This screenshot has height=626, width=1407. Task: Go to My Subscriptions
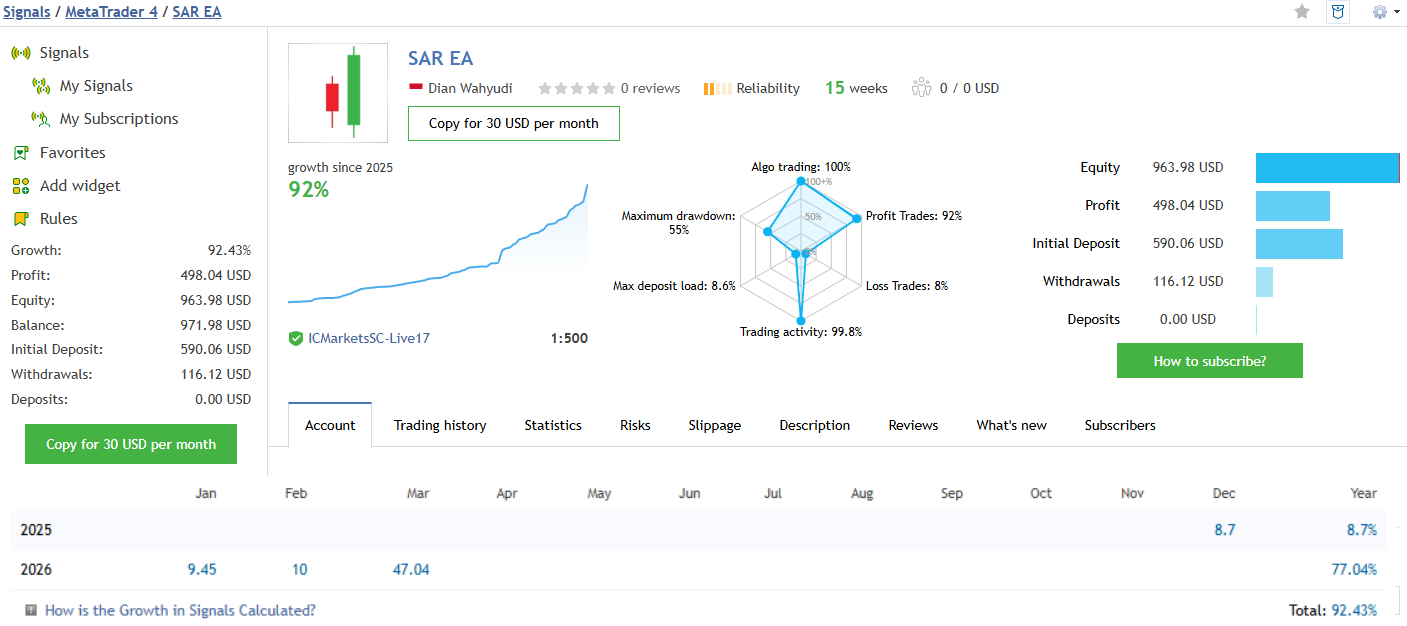(x=118, y=119)
